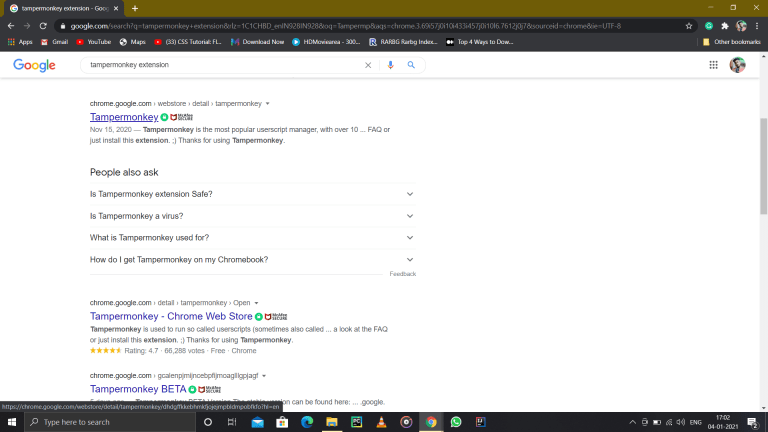Open the clock showing 17:02
Image resolution: width=768 pixels, height=432 pixels.
[723, 422]
